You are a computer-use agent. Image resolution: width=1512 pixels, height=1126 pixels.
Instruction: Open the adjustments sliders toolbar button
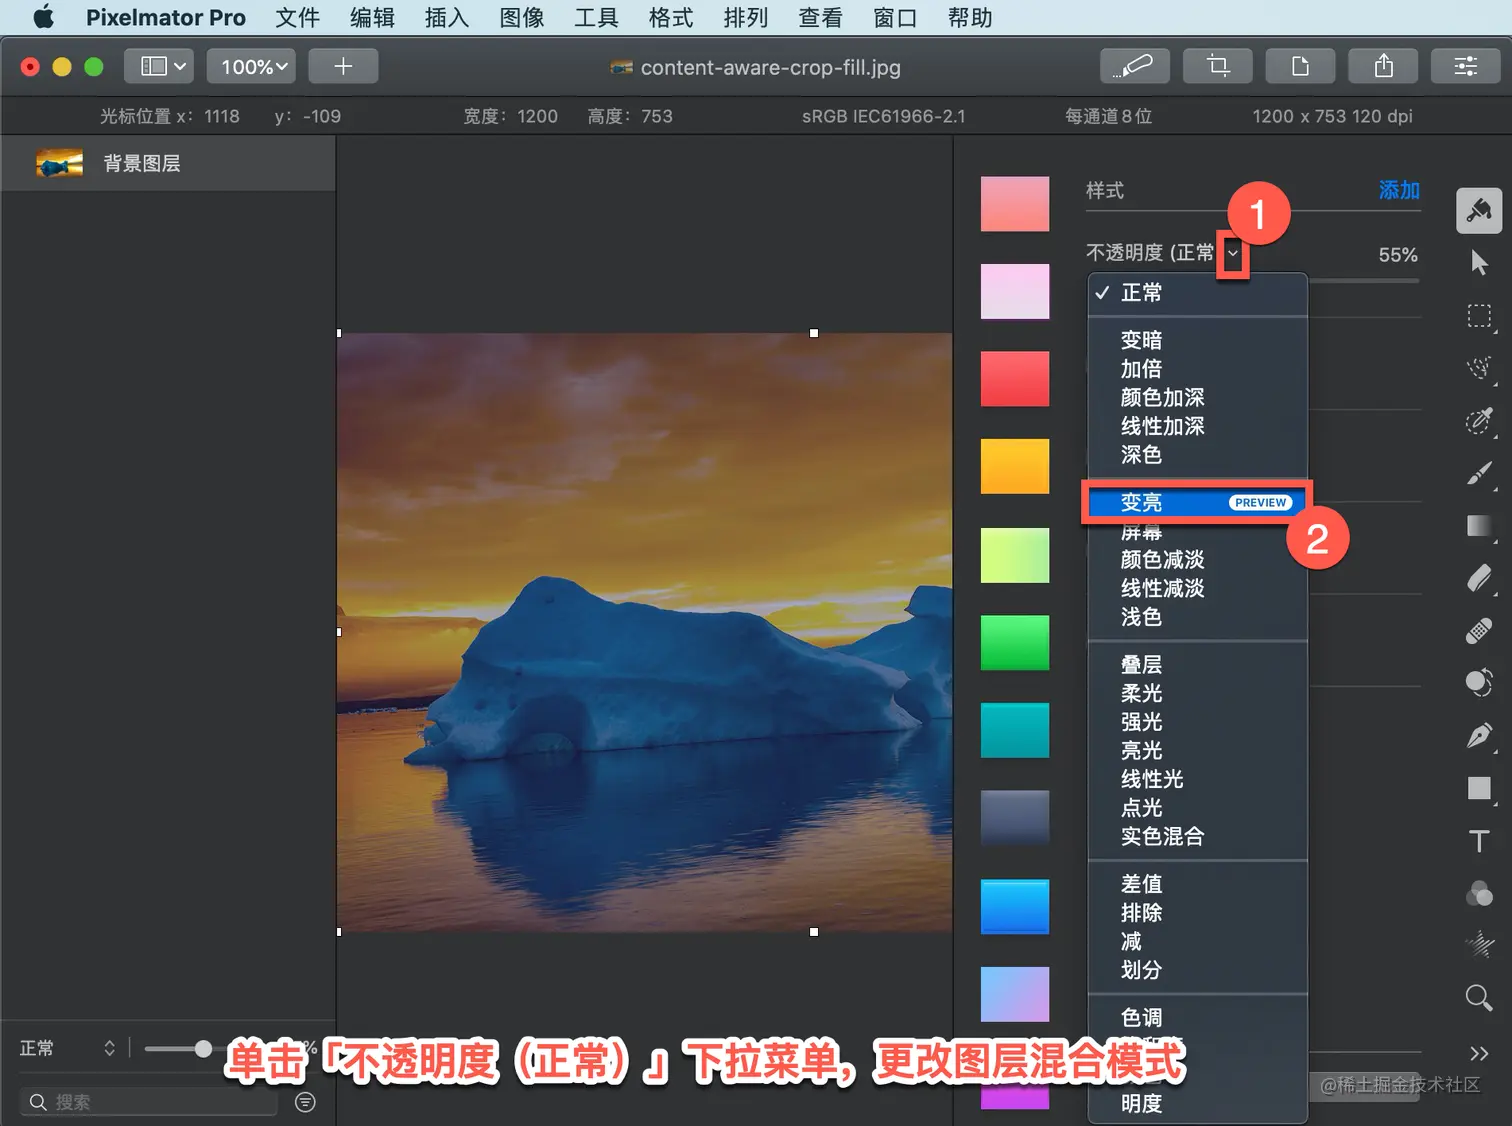[1466, 66]
